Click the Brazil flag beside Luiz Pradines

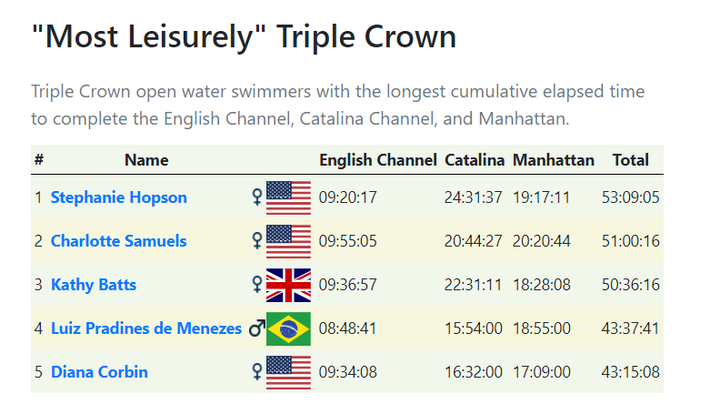tap(288, 329)
